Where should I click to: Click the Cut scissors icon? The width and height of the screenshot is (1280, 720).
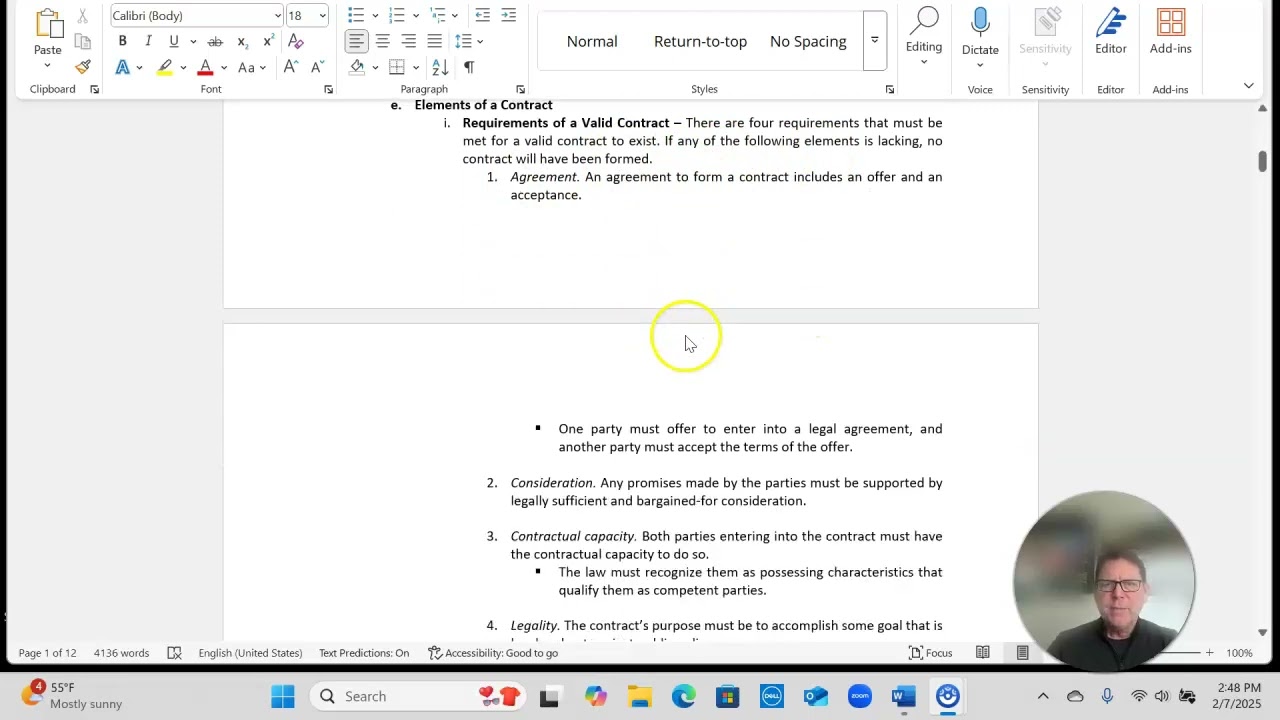pos(82,16)
